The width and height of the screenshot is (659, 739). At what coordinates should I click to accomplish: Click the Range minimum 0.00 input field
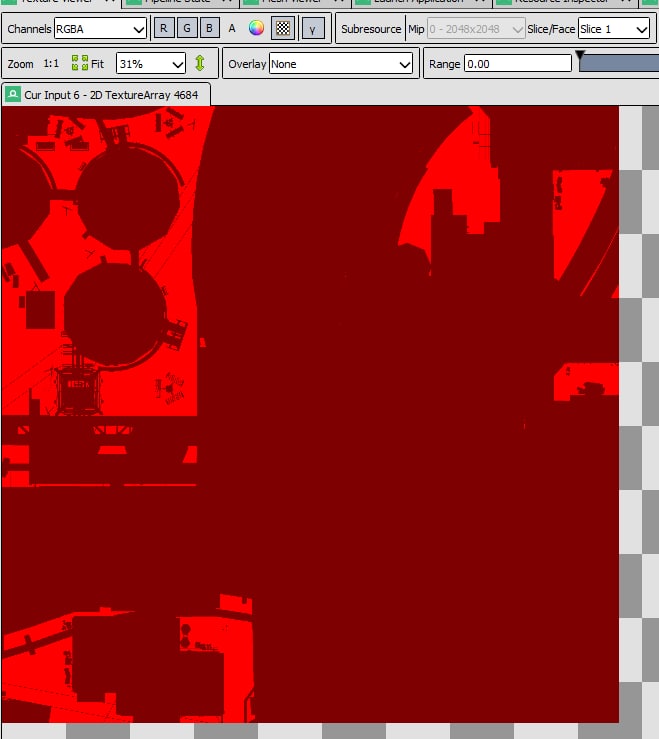[518, 64]
